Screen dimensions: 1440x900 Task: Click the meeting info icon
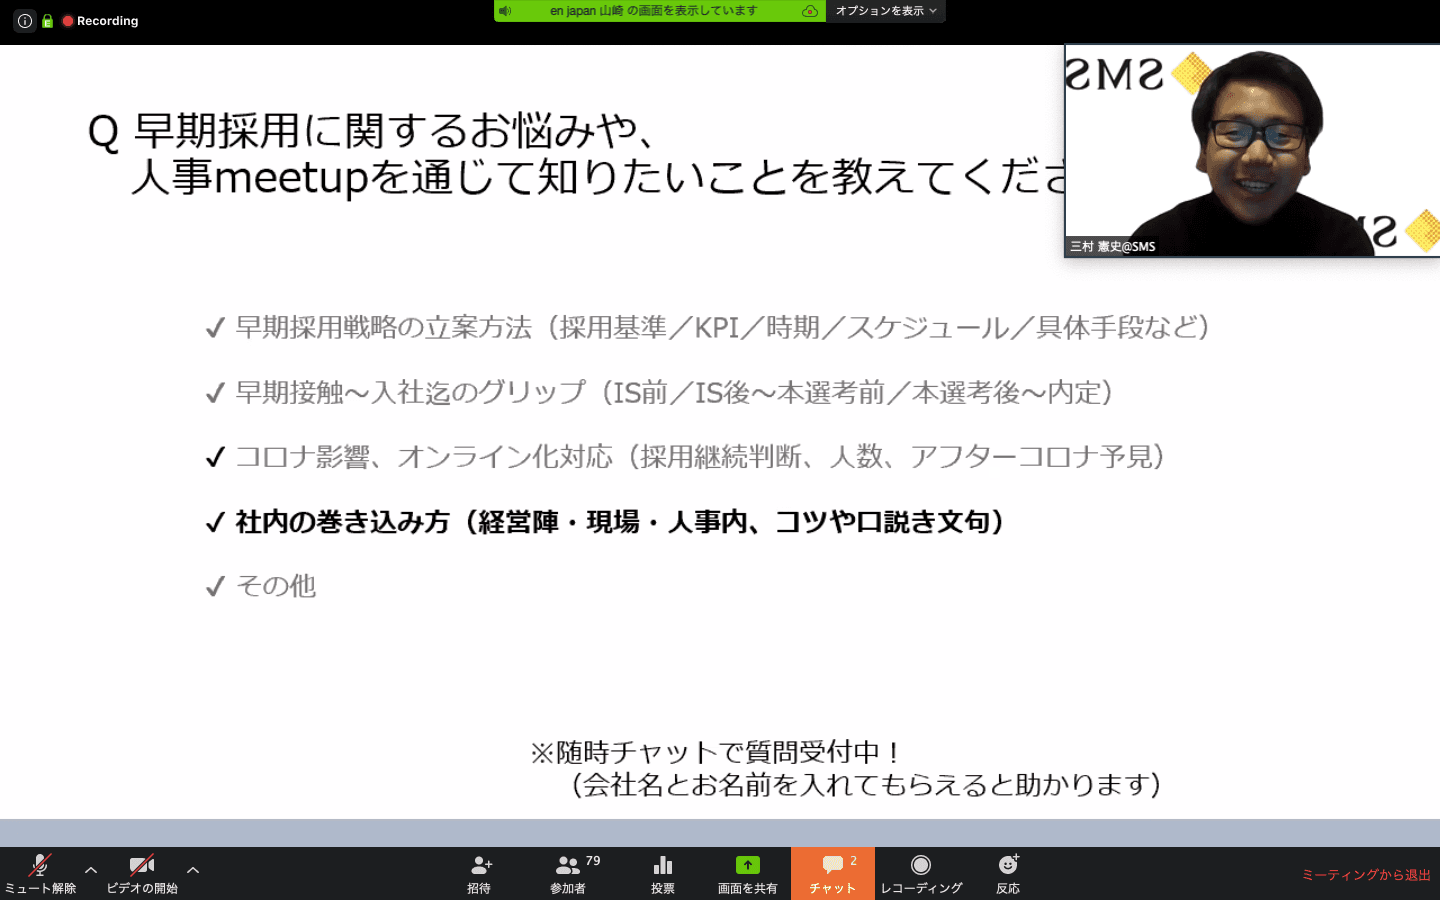tap(24, 21)
